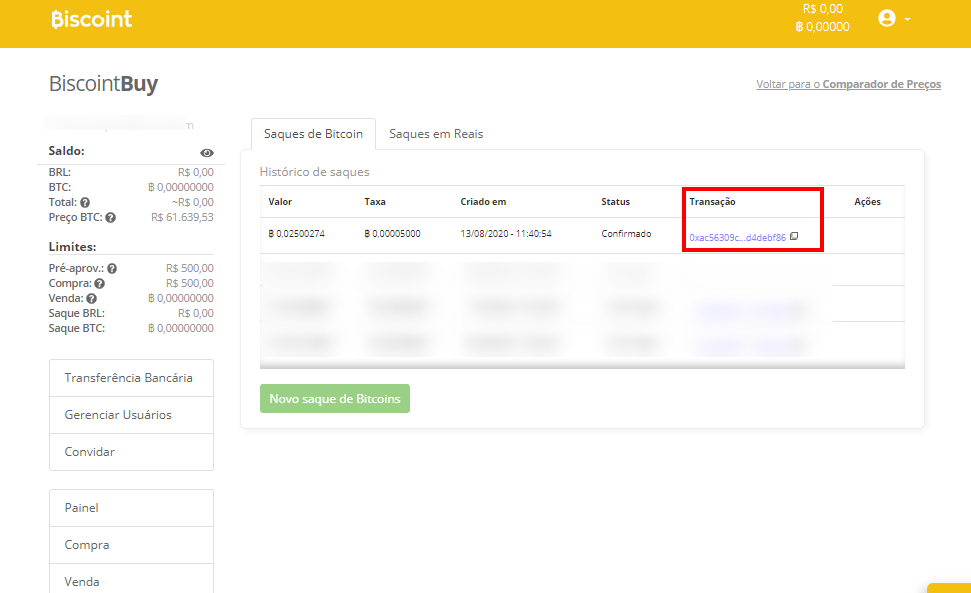Click the Confirmado status cell

click(x=626, y=234)
